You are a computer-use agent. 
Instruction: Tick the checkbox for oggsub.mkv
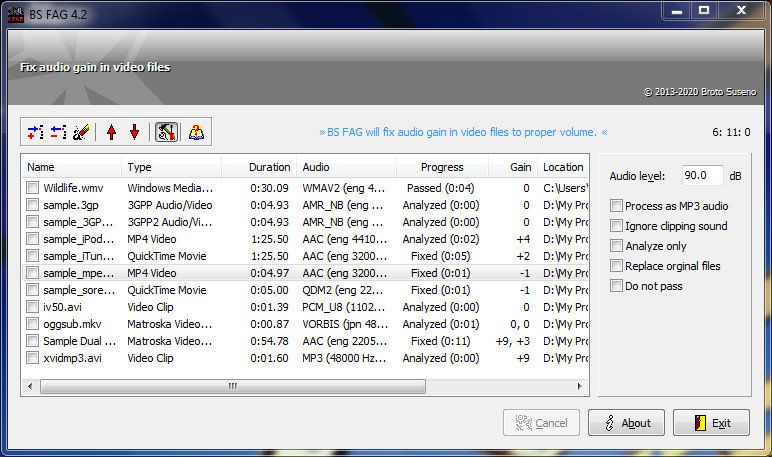click(x=32, y=324)
